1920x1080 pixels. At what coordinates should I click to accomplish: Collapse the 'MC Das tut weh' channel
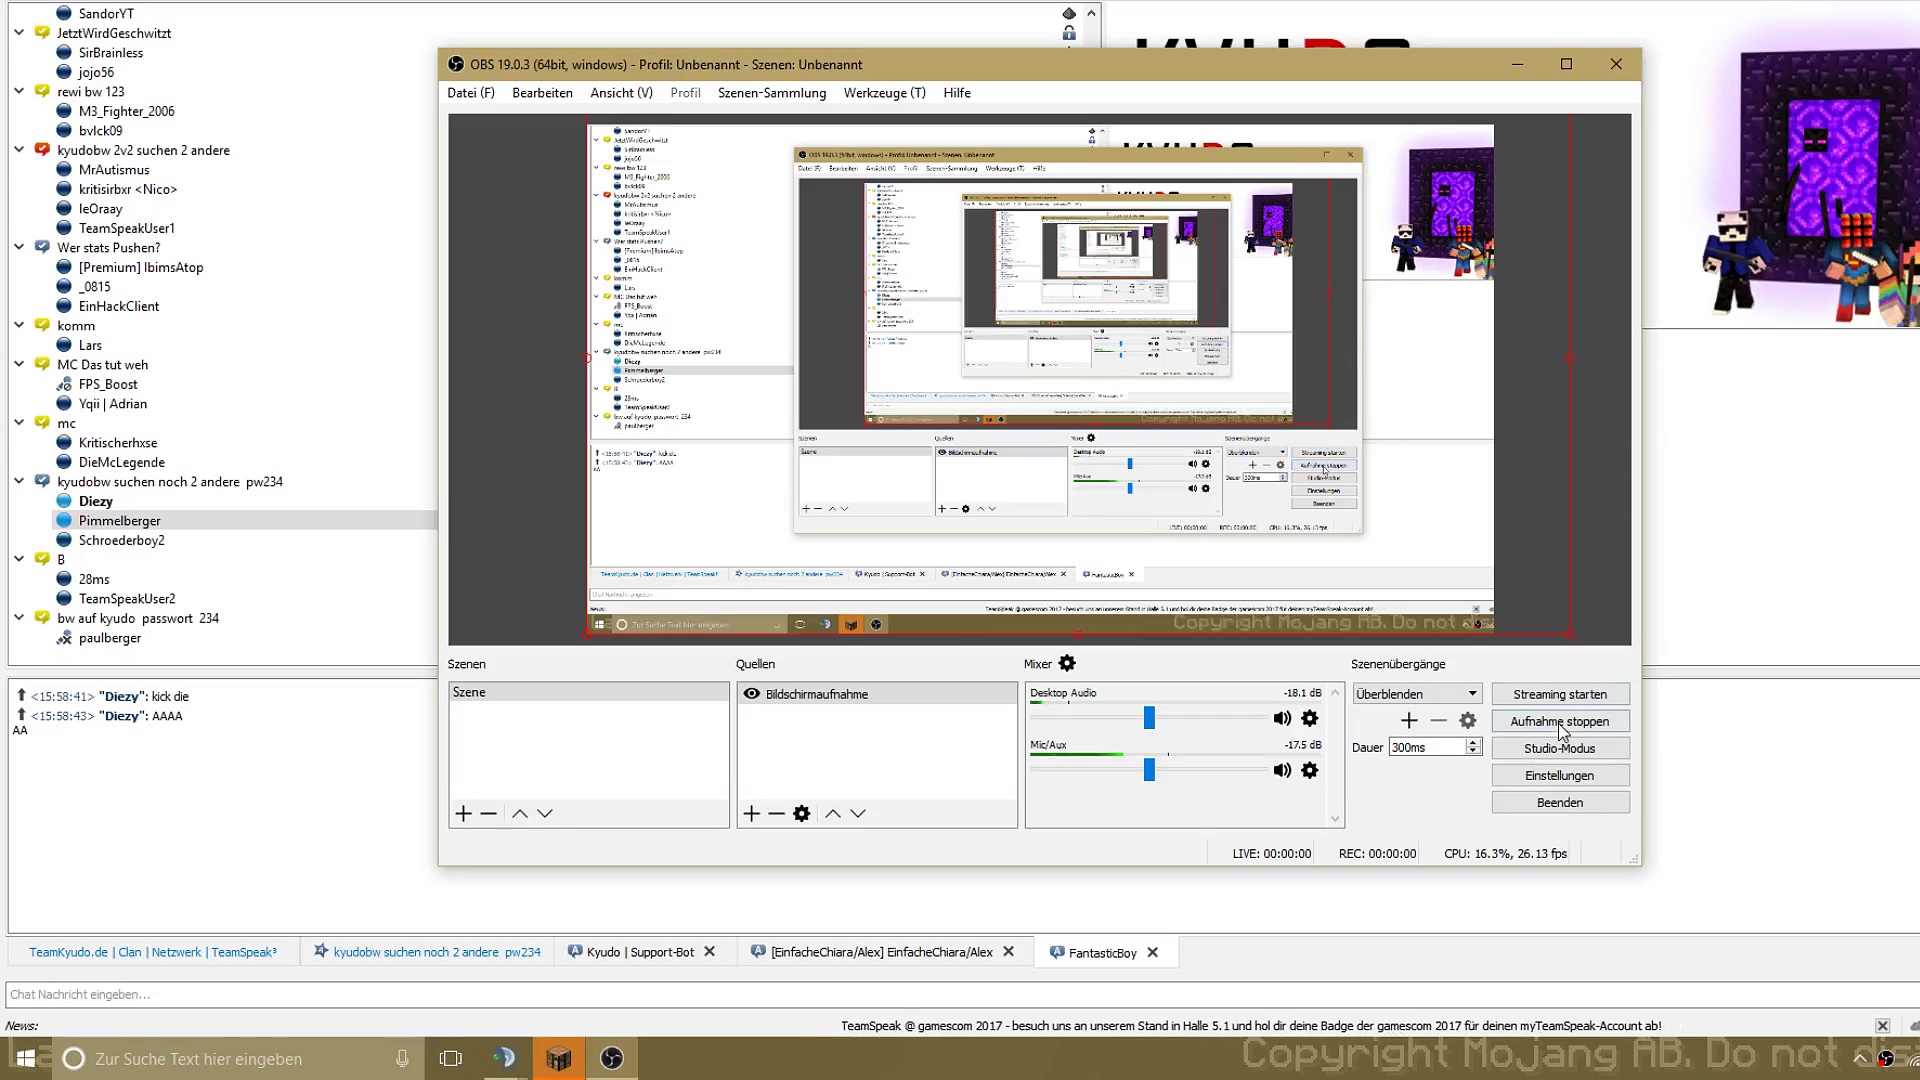pos(19,365)
